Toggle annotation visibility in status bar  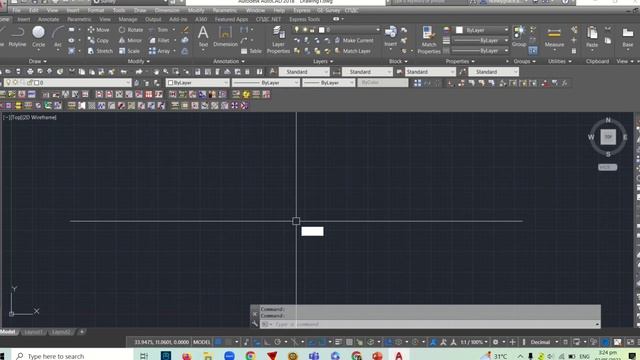pos(434,342)
